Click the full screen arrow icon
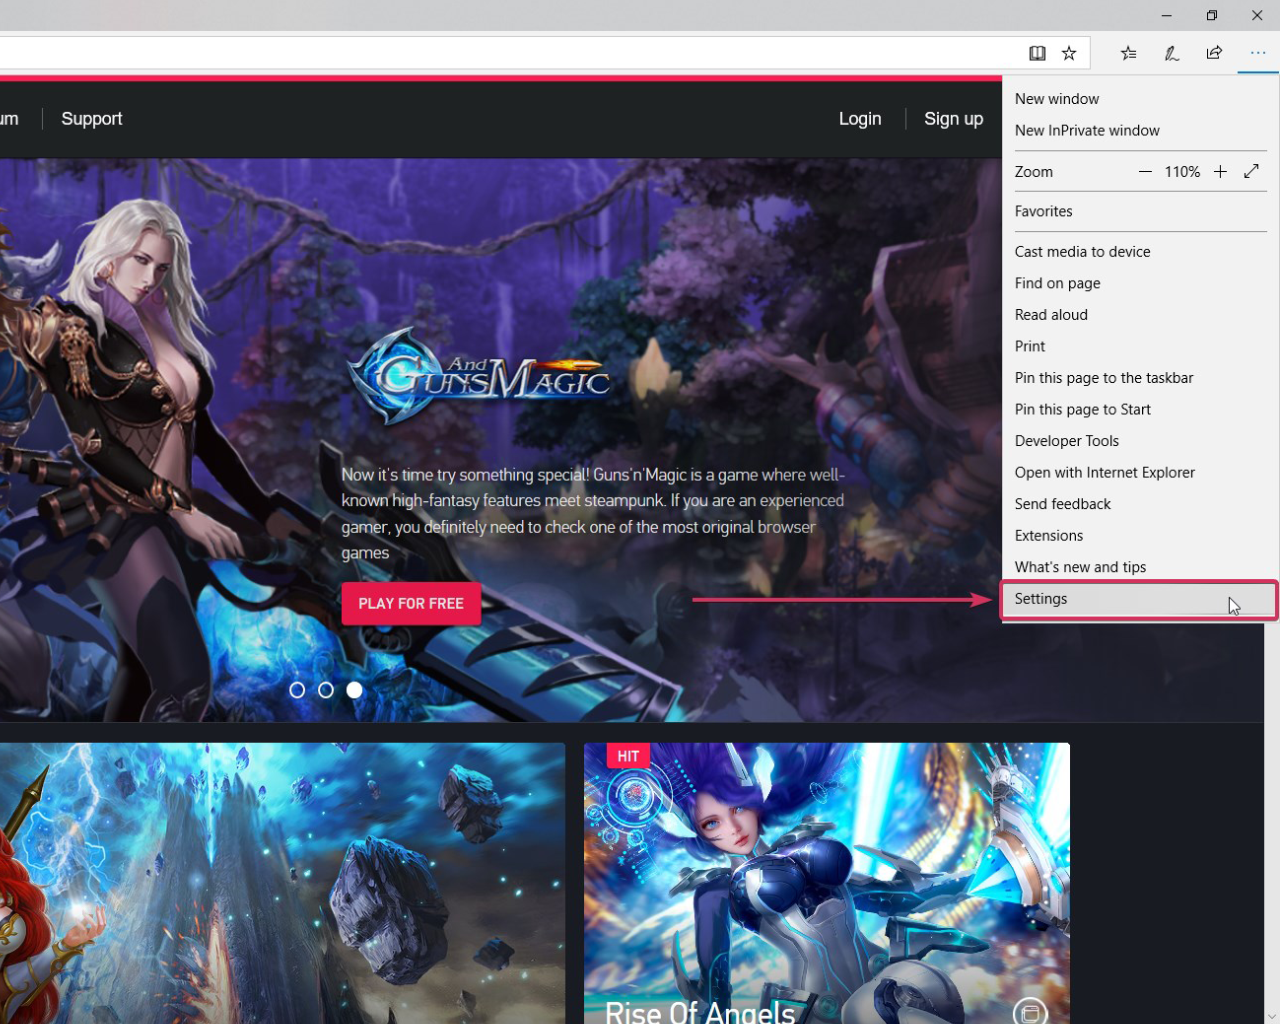This screenshot has width=1280, height=1024. [1251, 171]
